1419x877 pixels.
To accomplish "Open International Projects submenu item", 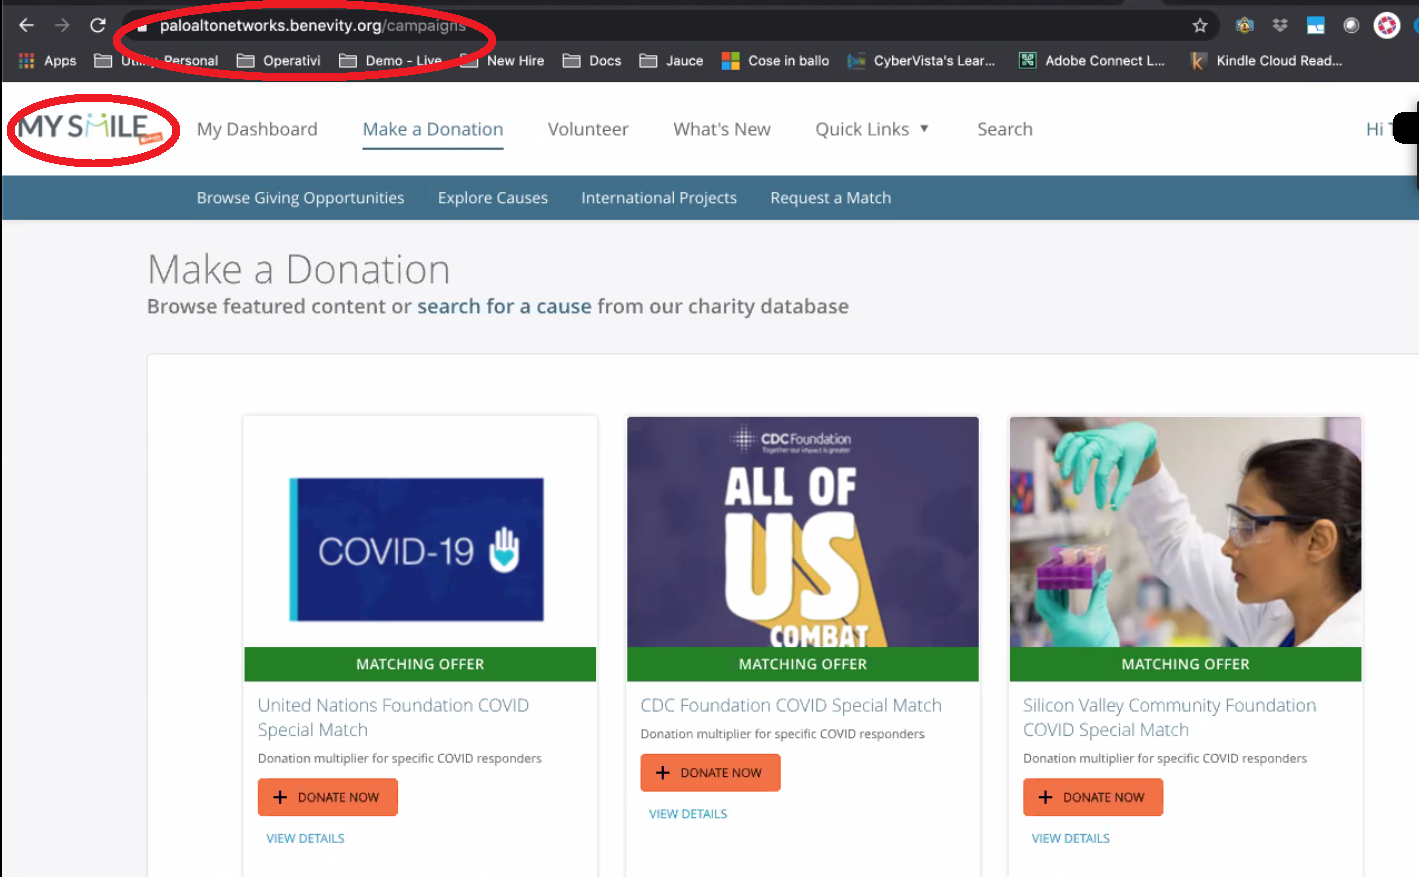I will [x=659, y=198].
